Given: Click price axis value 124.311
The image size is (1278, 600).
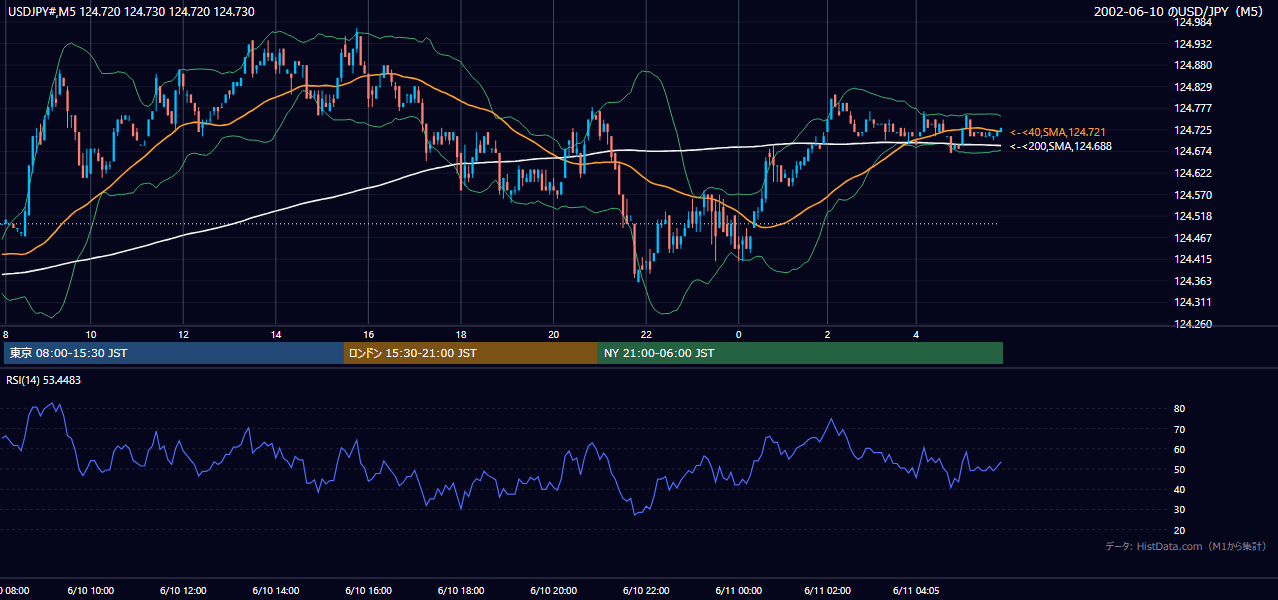Looking at the screenshot, I should click(x=1193, y=302).
